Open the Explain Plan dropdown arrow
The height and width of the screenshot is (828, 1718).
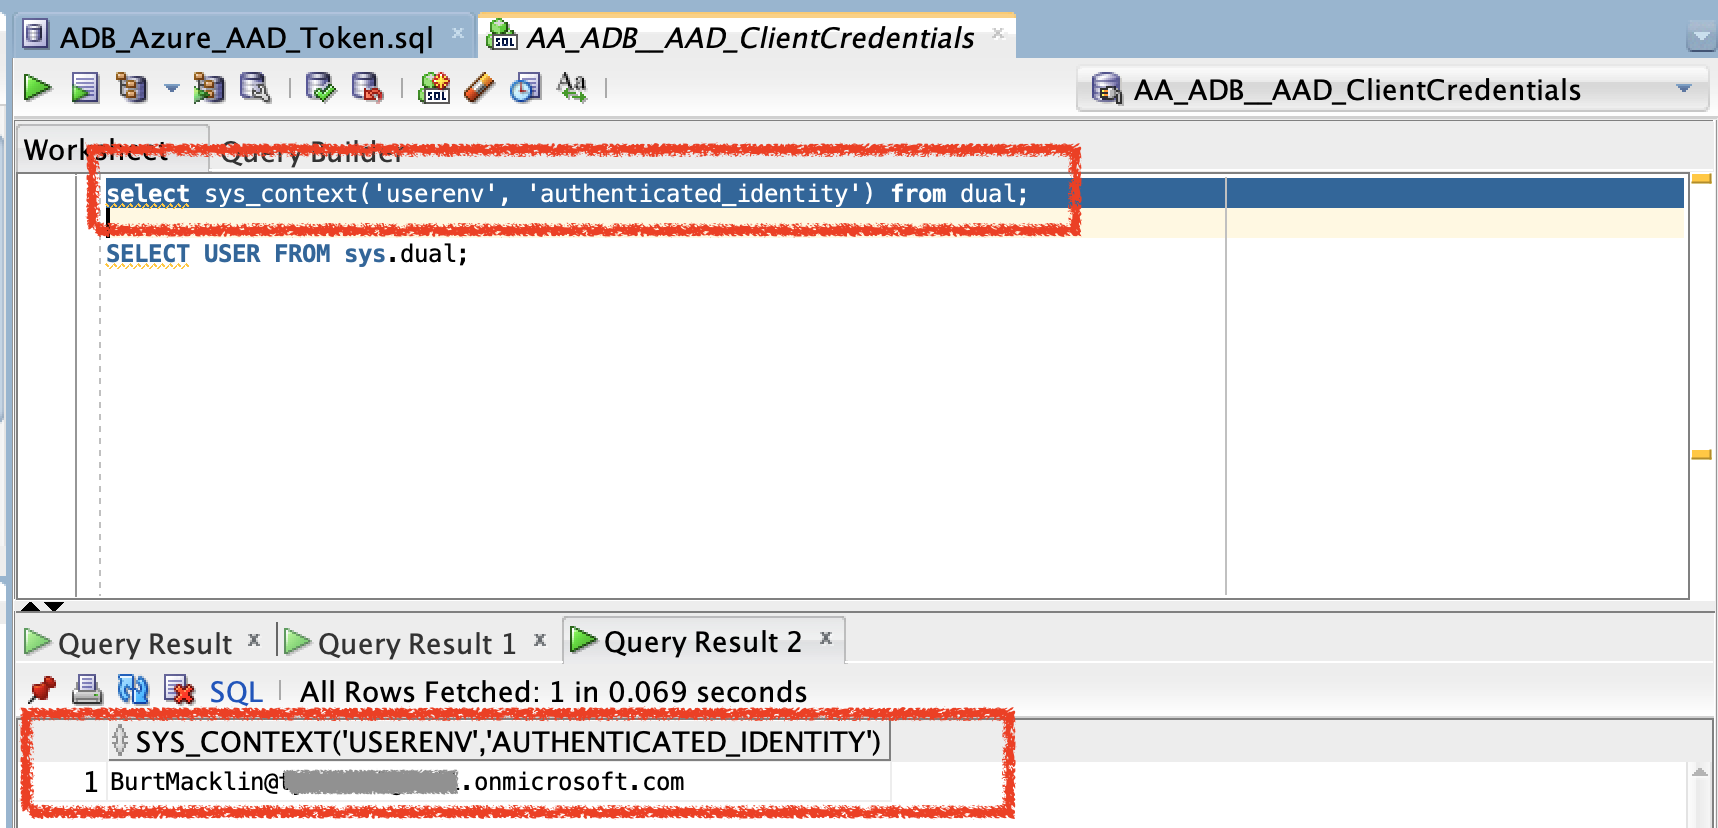coord(172,89)
